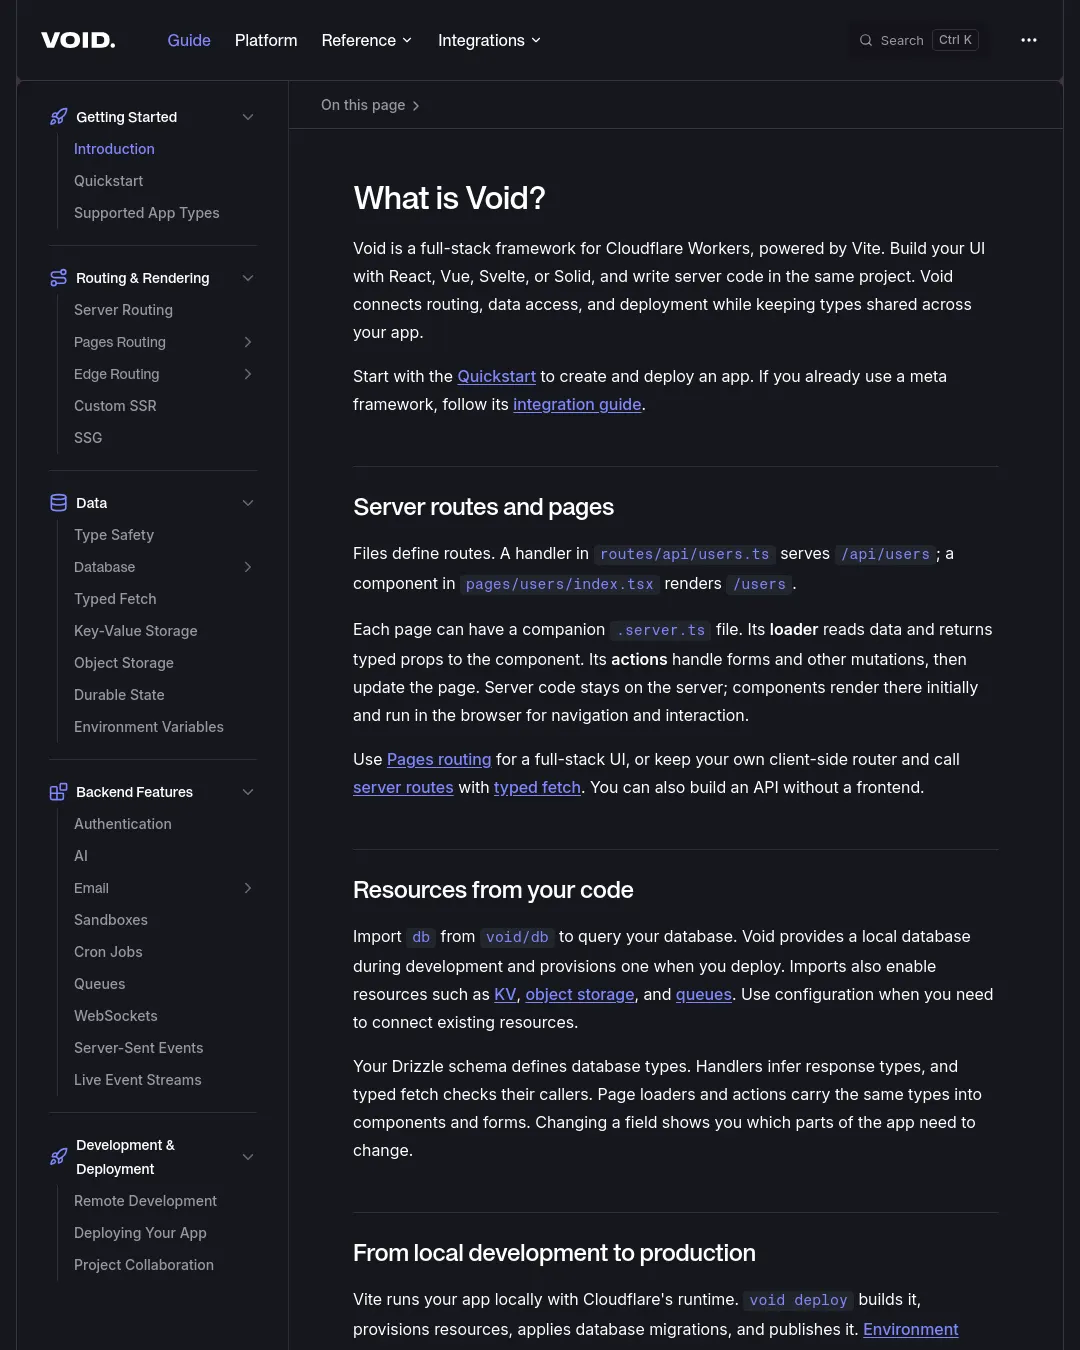Click the Backend Features blocks icon
This screenshot has height=1350, width=1080.
(x=59, y=792)
